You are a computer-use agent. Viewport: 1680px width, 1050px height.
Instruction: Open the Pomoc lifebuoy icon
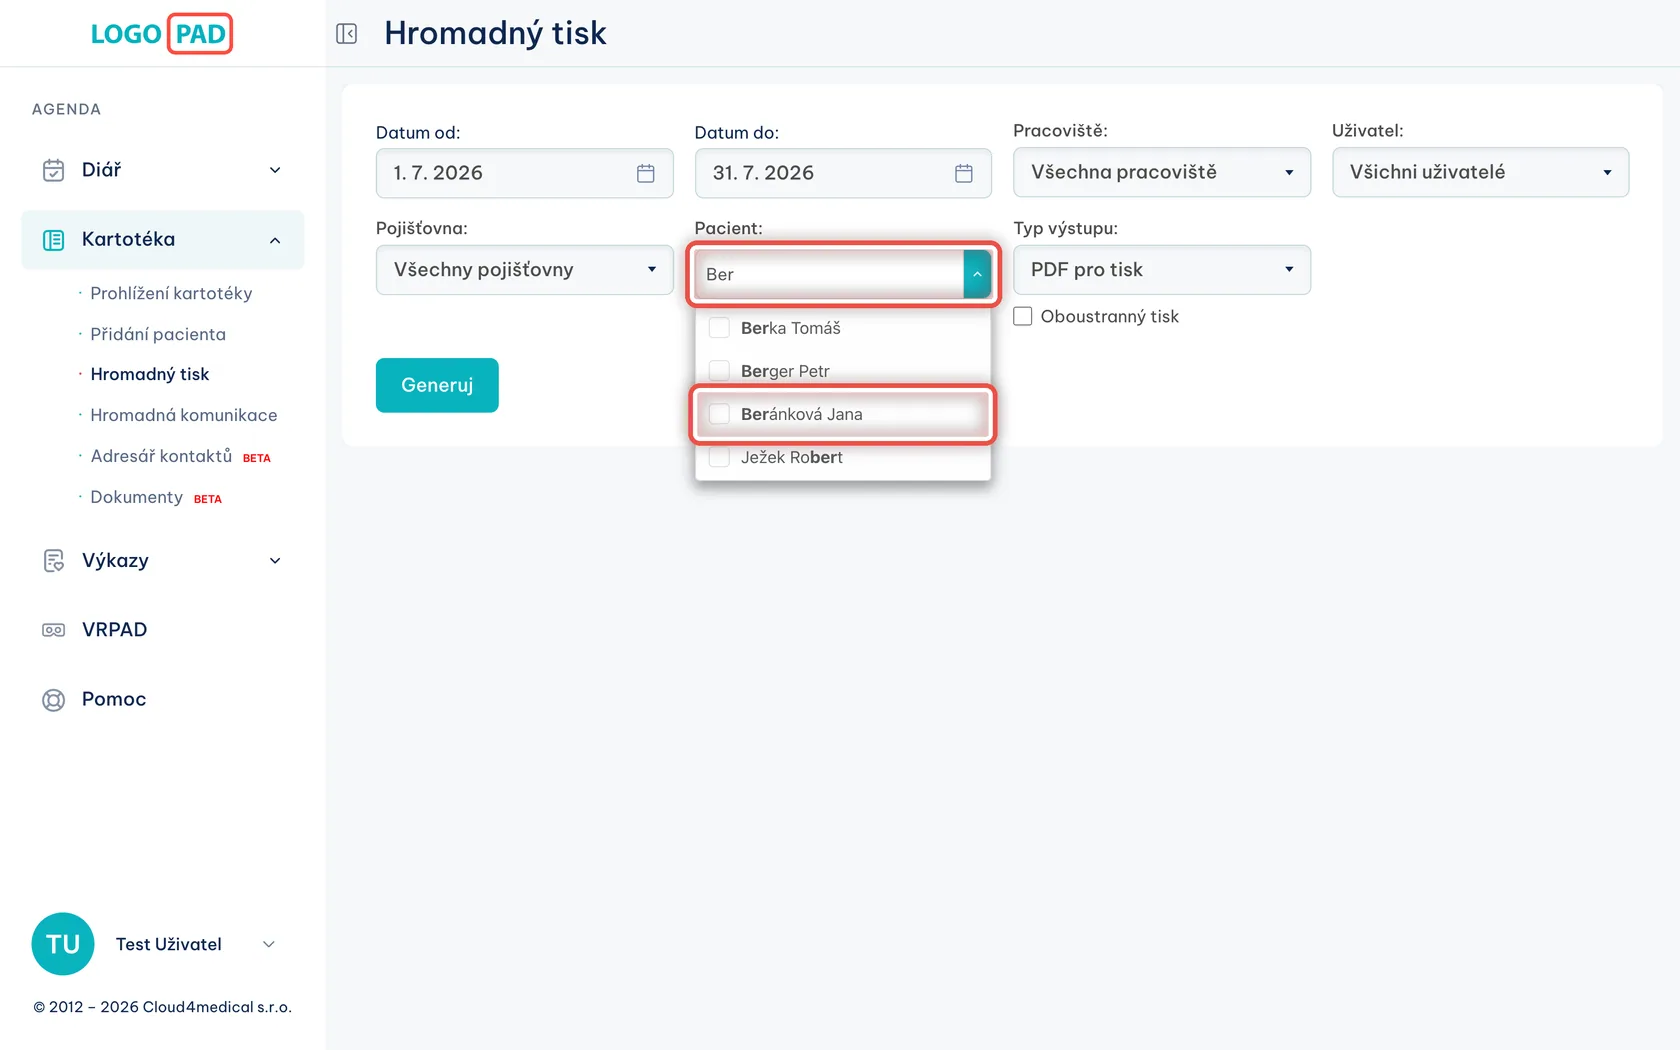click(54, 700)
